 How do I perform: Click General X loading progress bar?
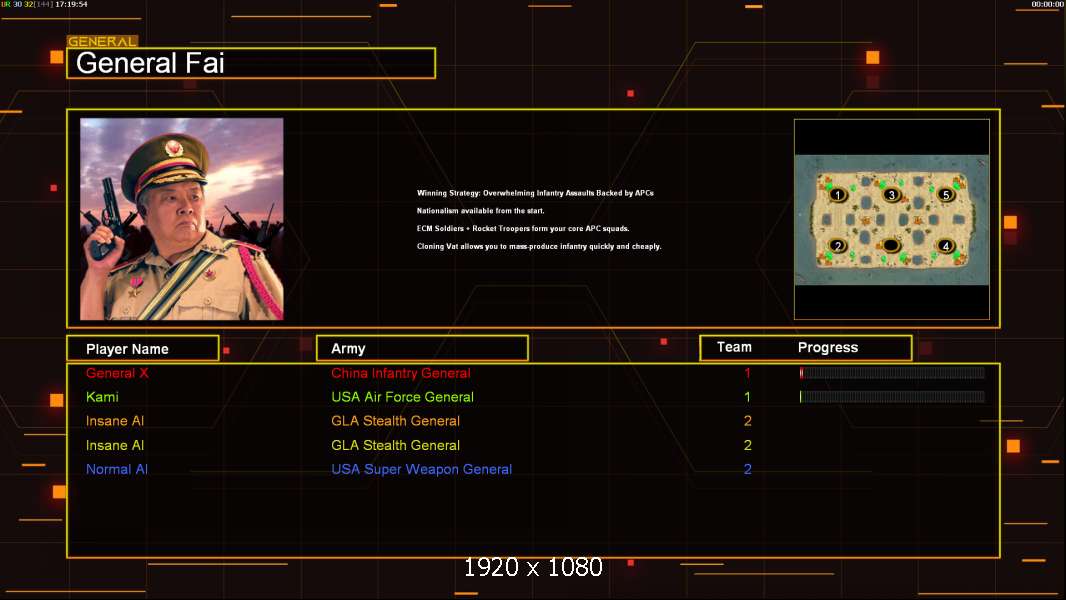tap(892, 373)
